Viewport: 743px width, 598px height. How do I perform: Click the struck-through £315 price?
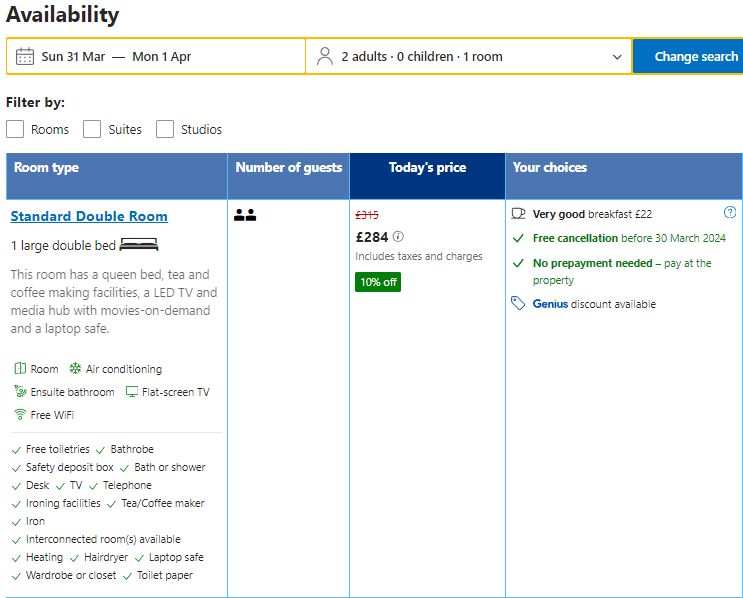(x=367, y=215)
